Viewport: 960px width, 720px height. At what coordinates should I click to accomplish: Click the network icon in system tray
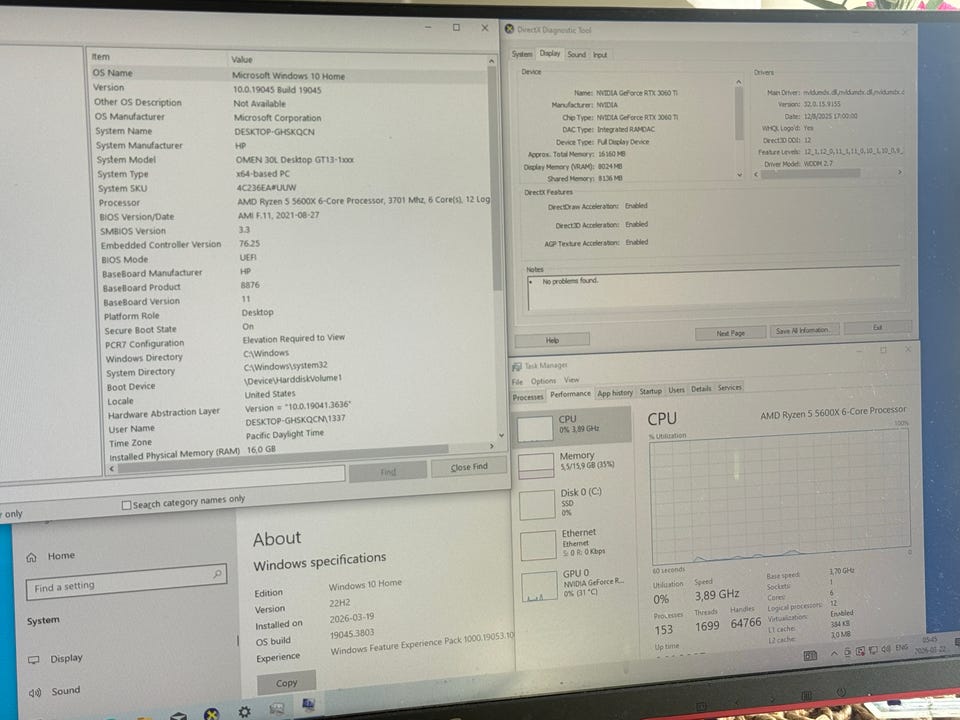(873, 650)
